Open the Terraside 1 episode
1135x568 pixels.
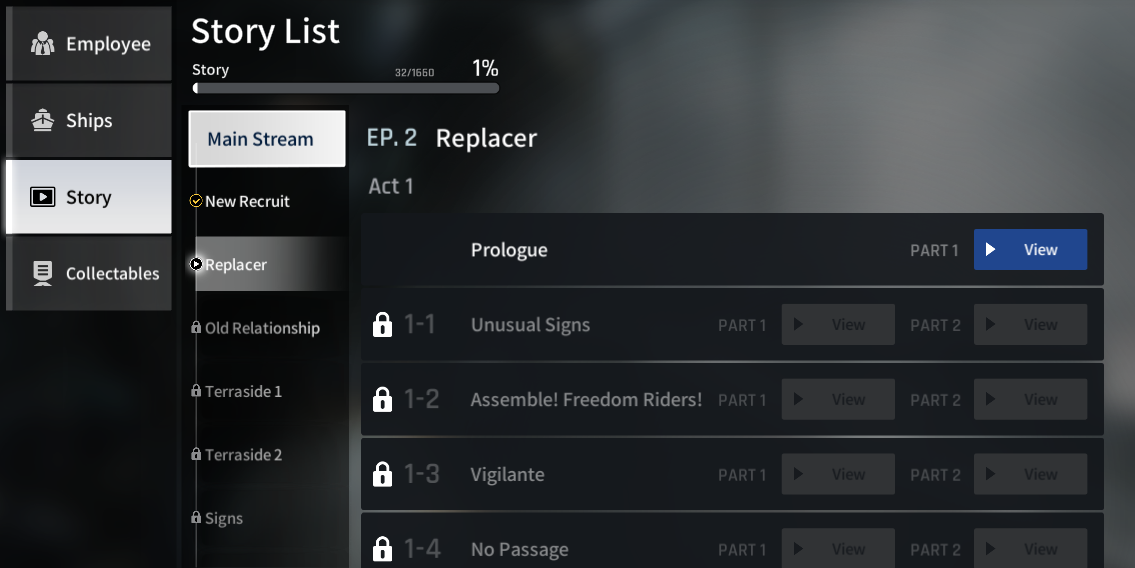[243, 391]
